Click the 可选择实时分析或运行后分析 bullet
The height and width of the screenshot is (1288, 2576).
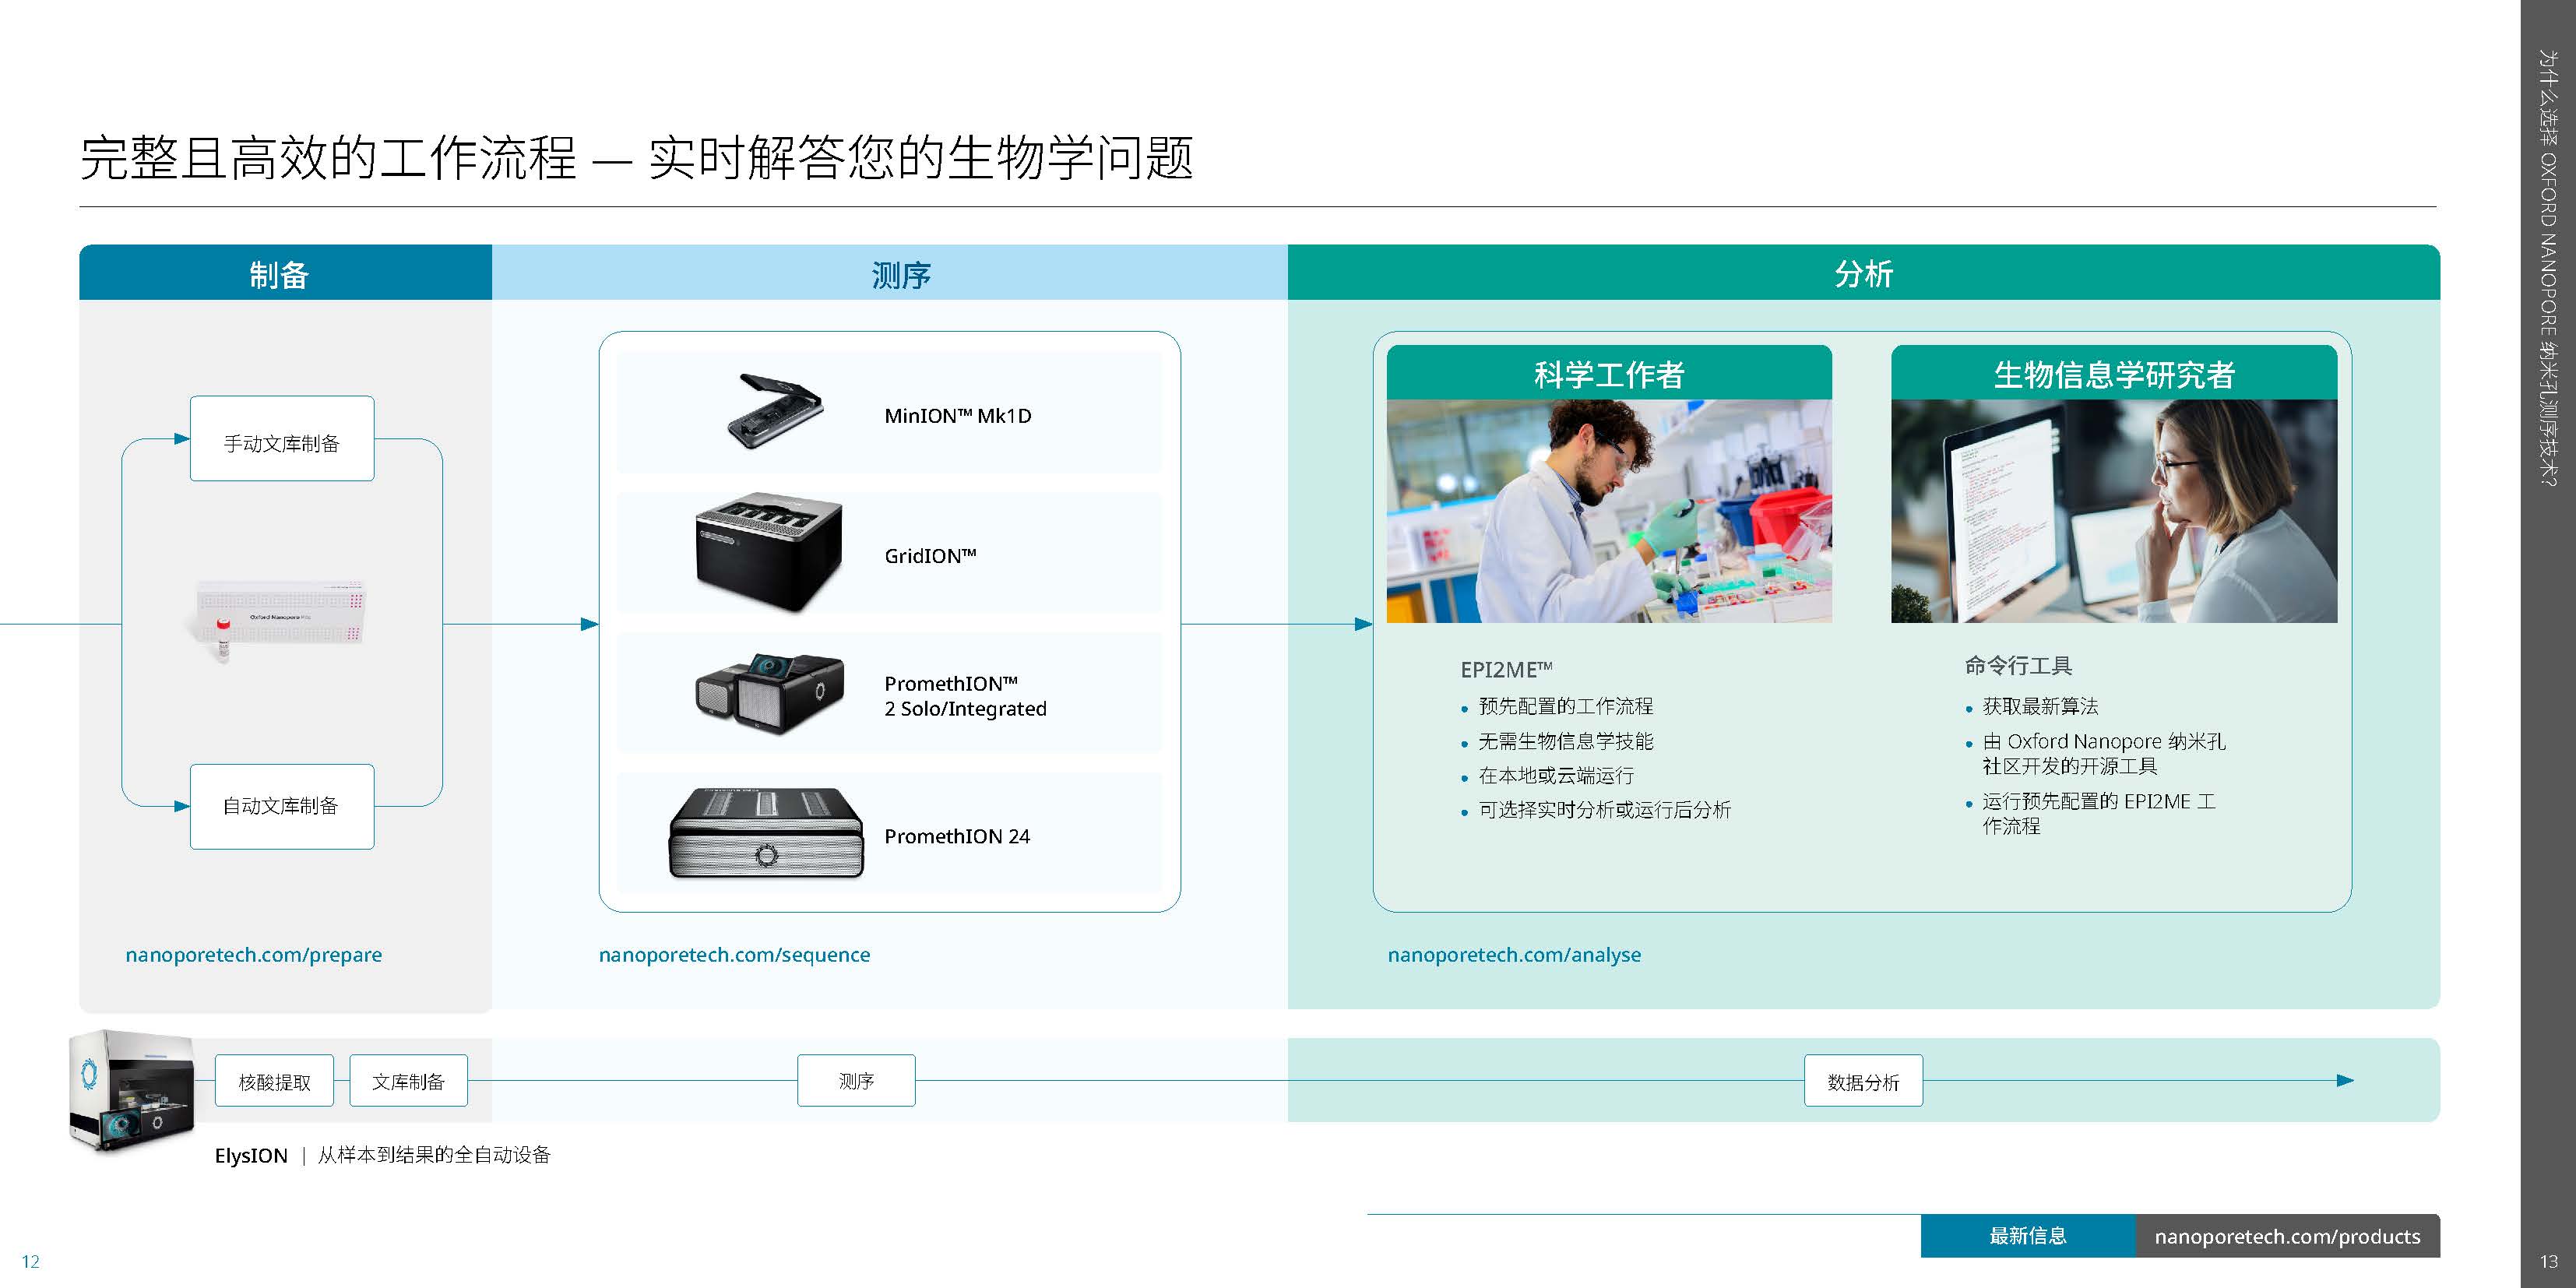pos(1605,810)
